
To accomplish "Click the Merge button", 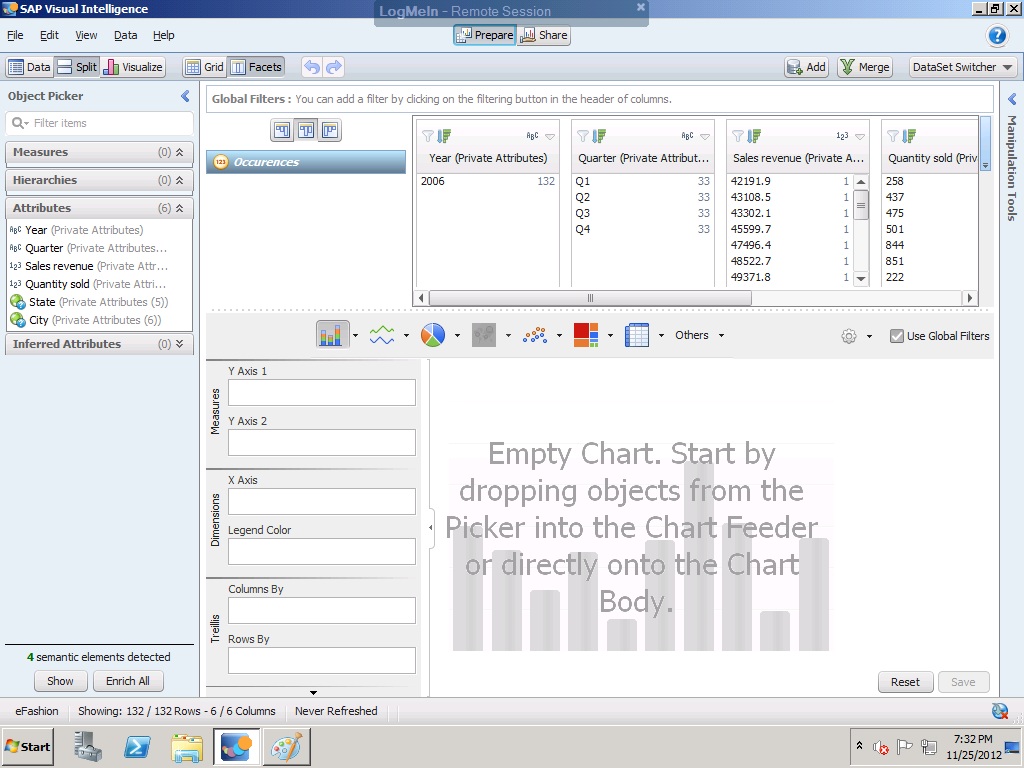I will point(865,67).
